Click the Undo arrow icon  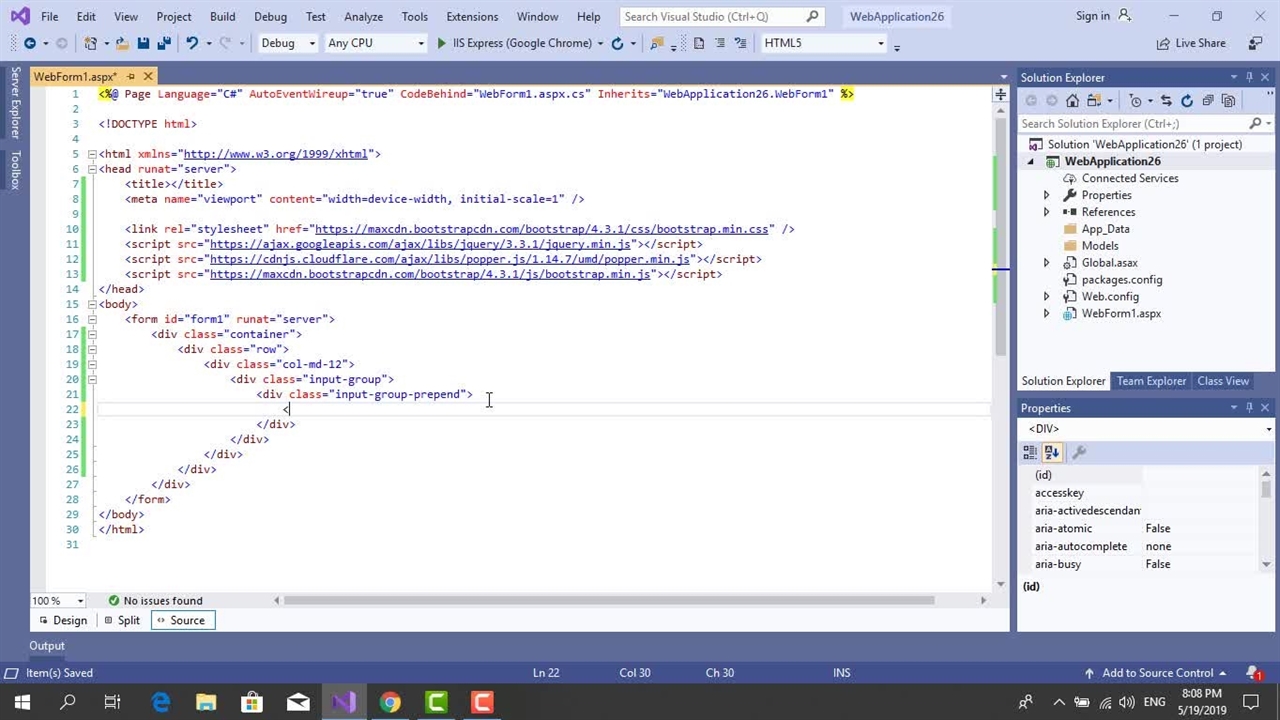(192, 43)
